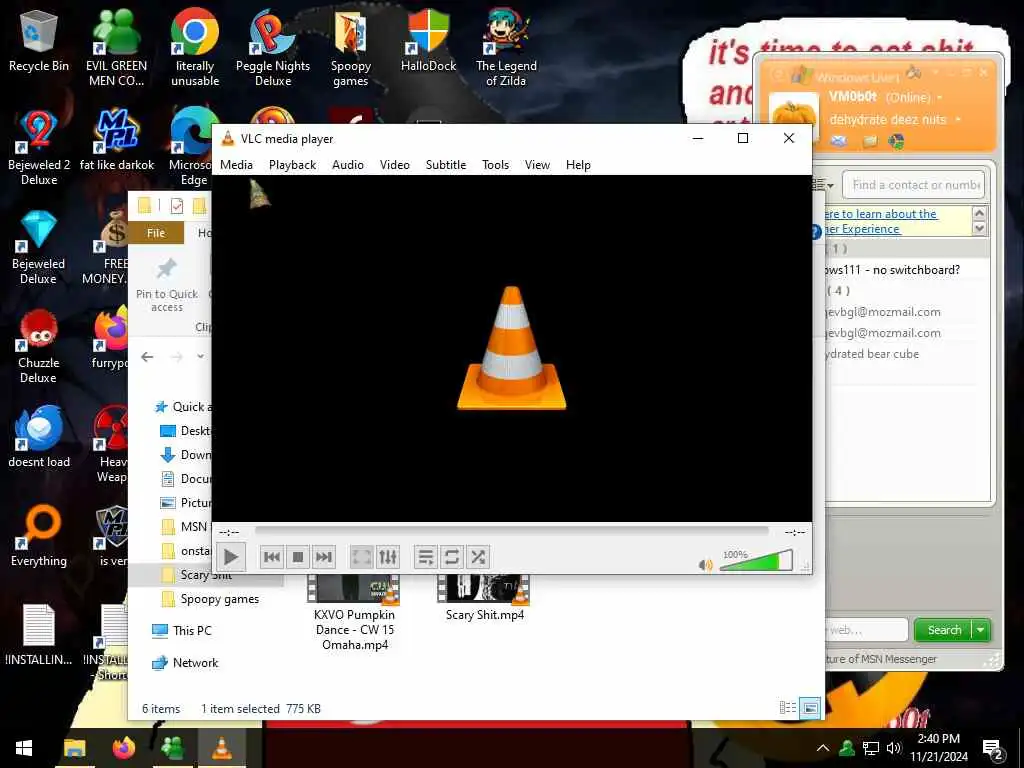The width and height of the screenshot is (1024, 768).
Task: Click Explorer properties quick access checkmark icon
Action: pyautogui.click(x=176, y=206)
